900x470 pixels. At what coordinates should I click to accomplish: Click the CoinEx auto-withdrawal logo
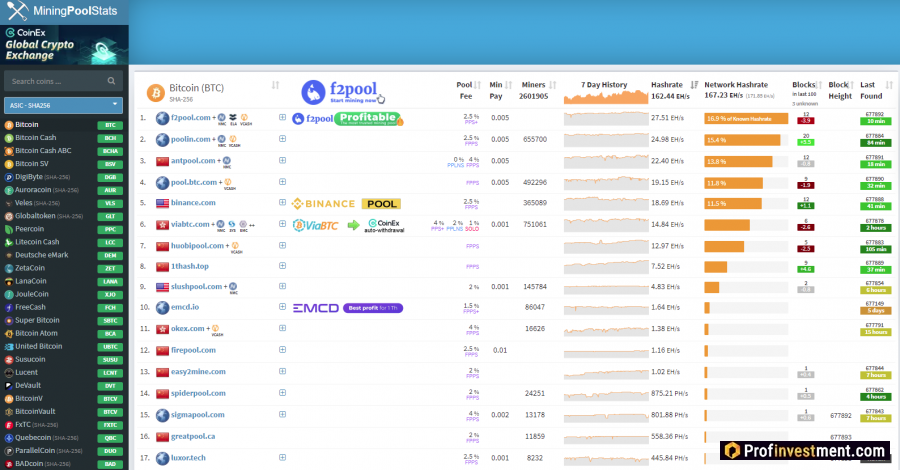coord(384,226)
